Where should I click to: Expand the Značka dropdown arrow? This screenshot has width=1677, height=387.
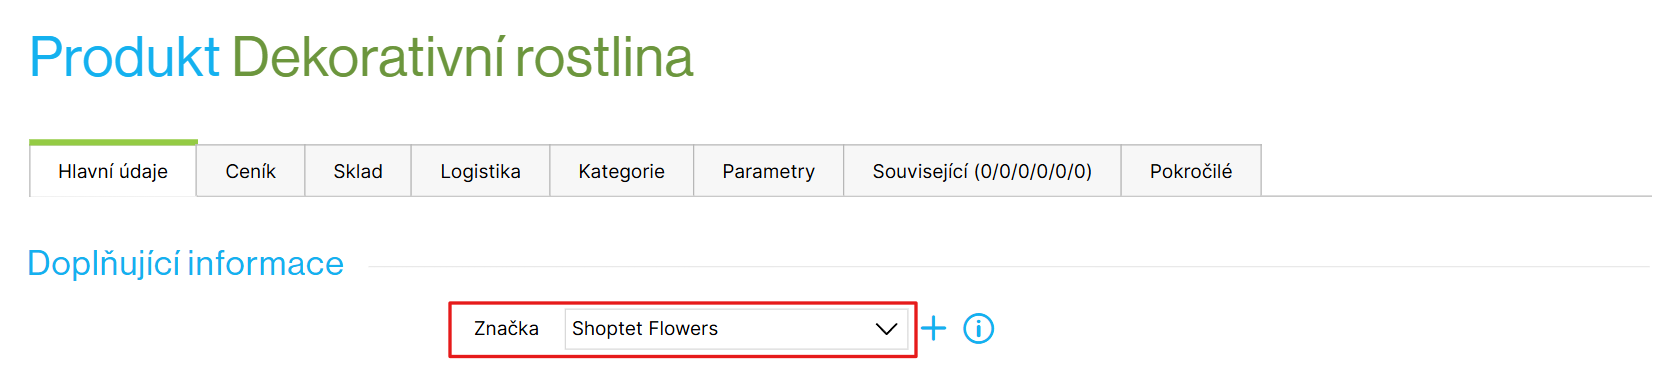(x=886, y=329)
